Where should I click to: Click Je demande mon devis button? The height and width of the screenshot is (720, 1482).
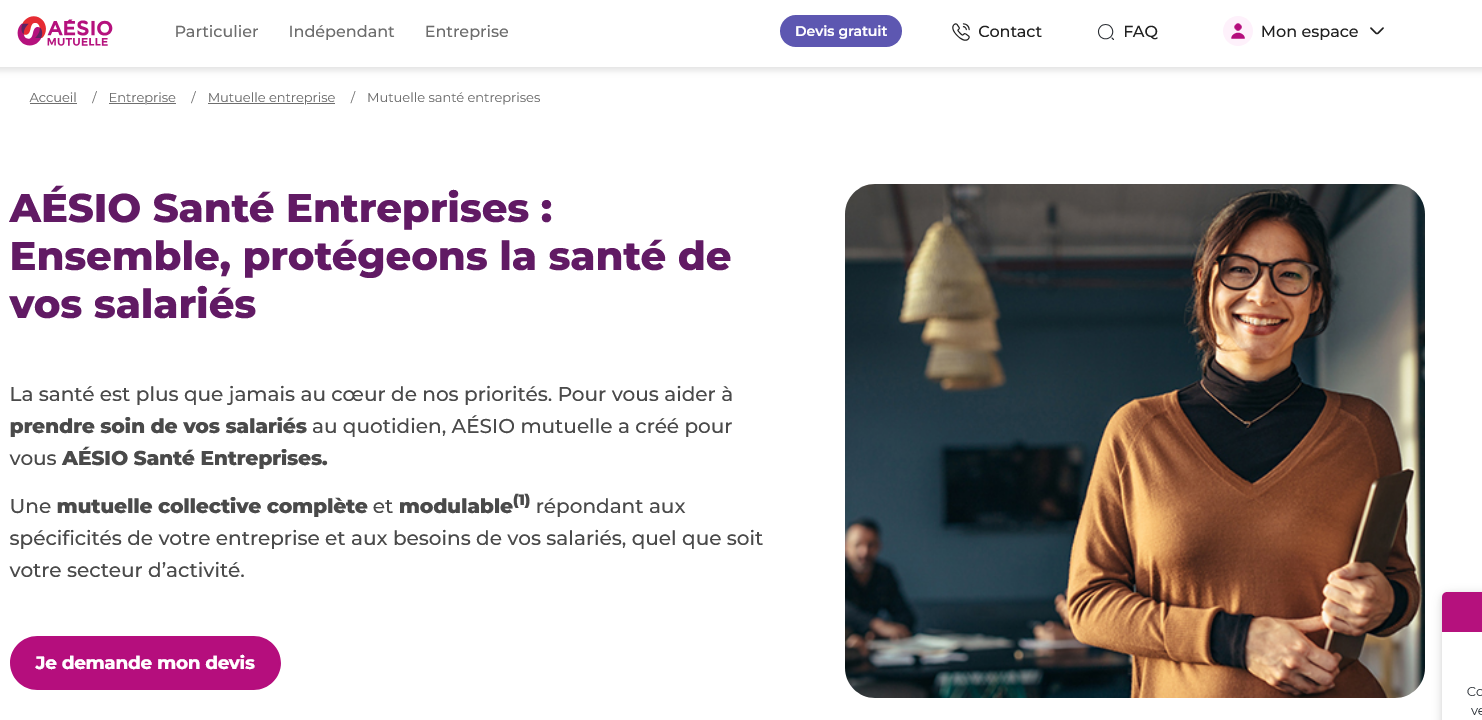pyautogui.click(x=145, y=663)
